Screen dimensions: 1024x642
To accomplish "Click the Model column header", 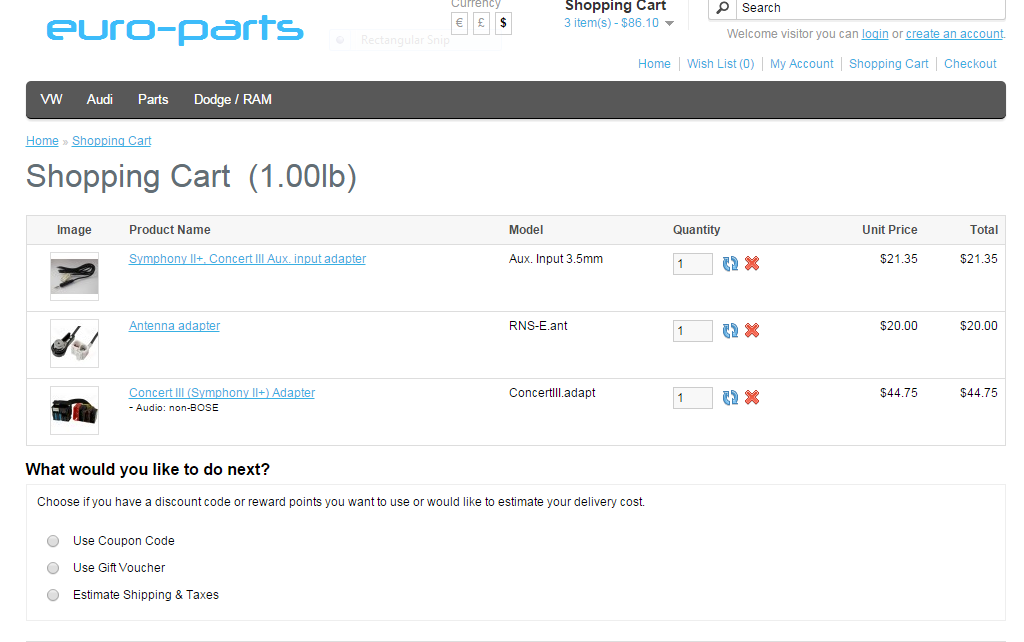I will [x=526, y=230].
